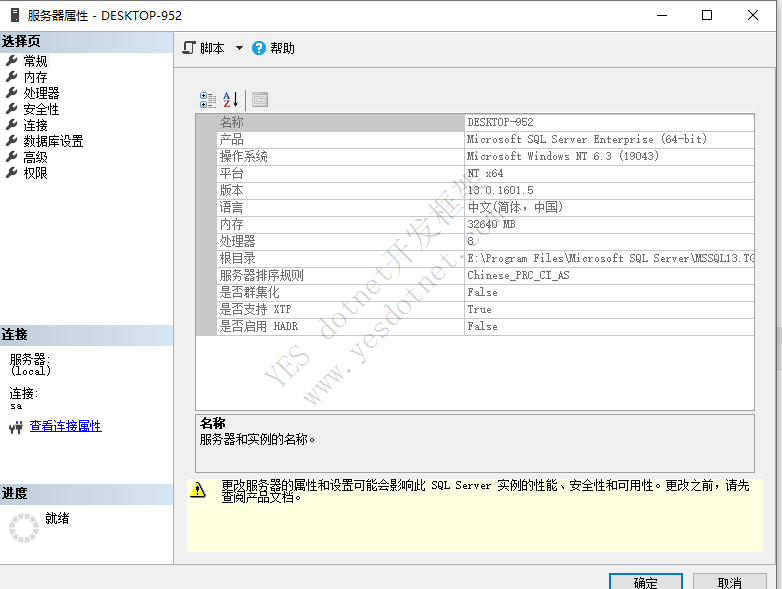Select the 处理器 page
The image size is (782, 589).
[41, 93]
